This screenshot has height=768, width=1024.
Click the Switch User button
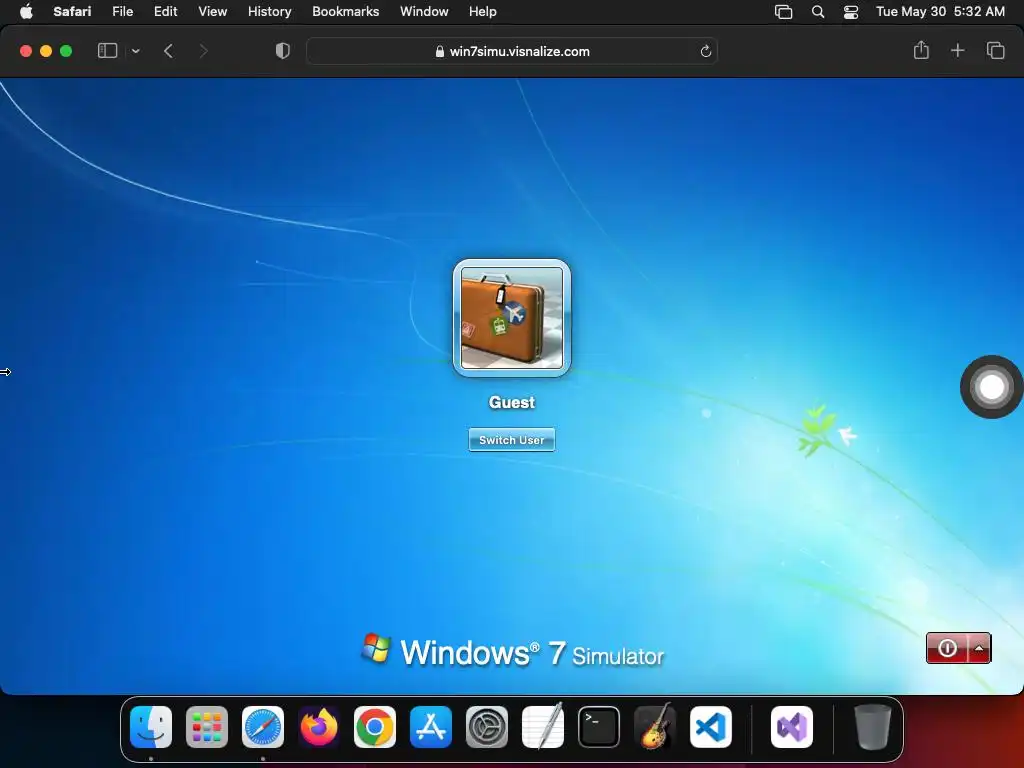[x=512, y=440]
